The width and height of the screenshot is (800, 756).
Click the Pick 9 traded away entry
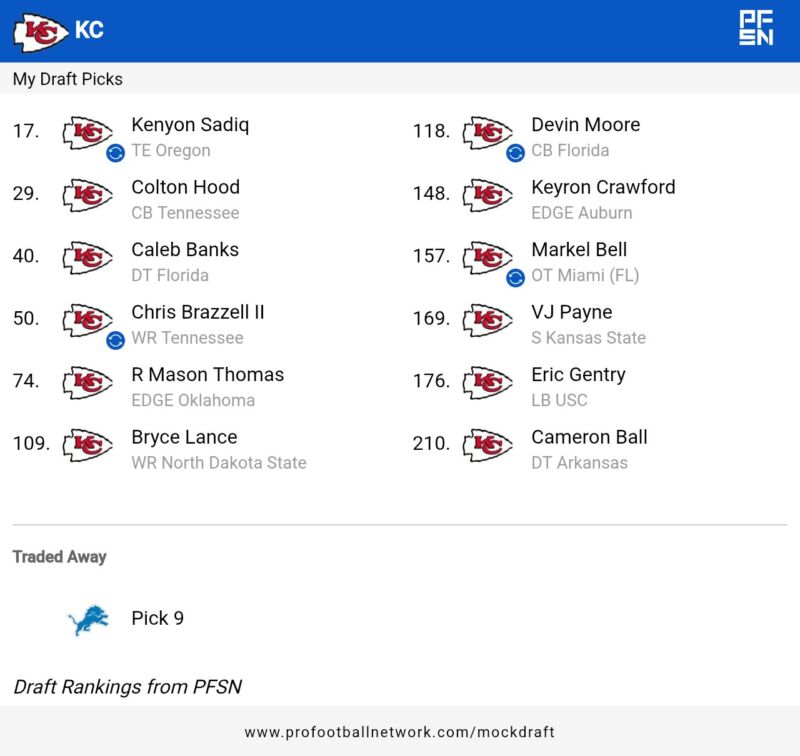[x=157, y=618]
